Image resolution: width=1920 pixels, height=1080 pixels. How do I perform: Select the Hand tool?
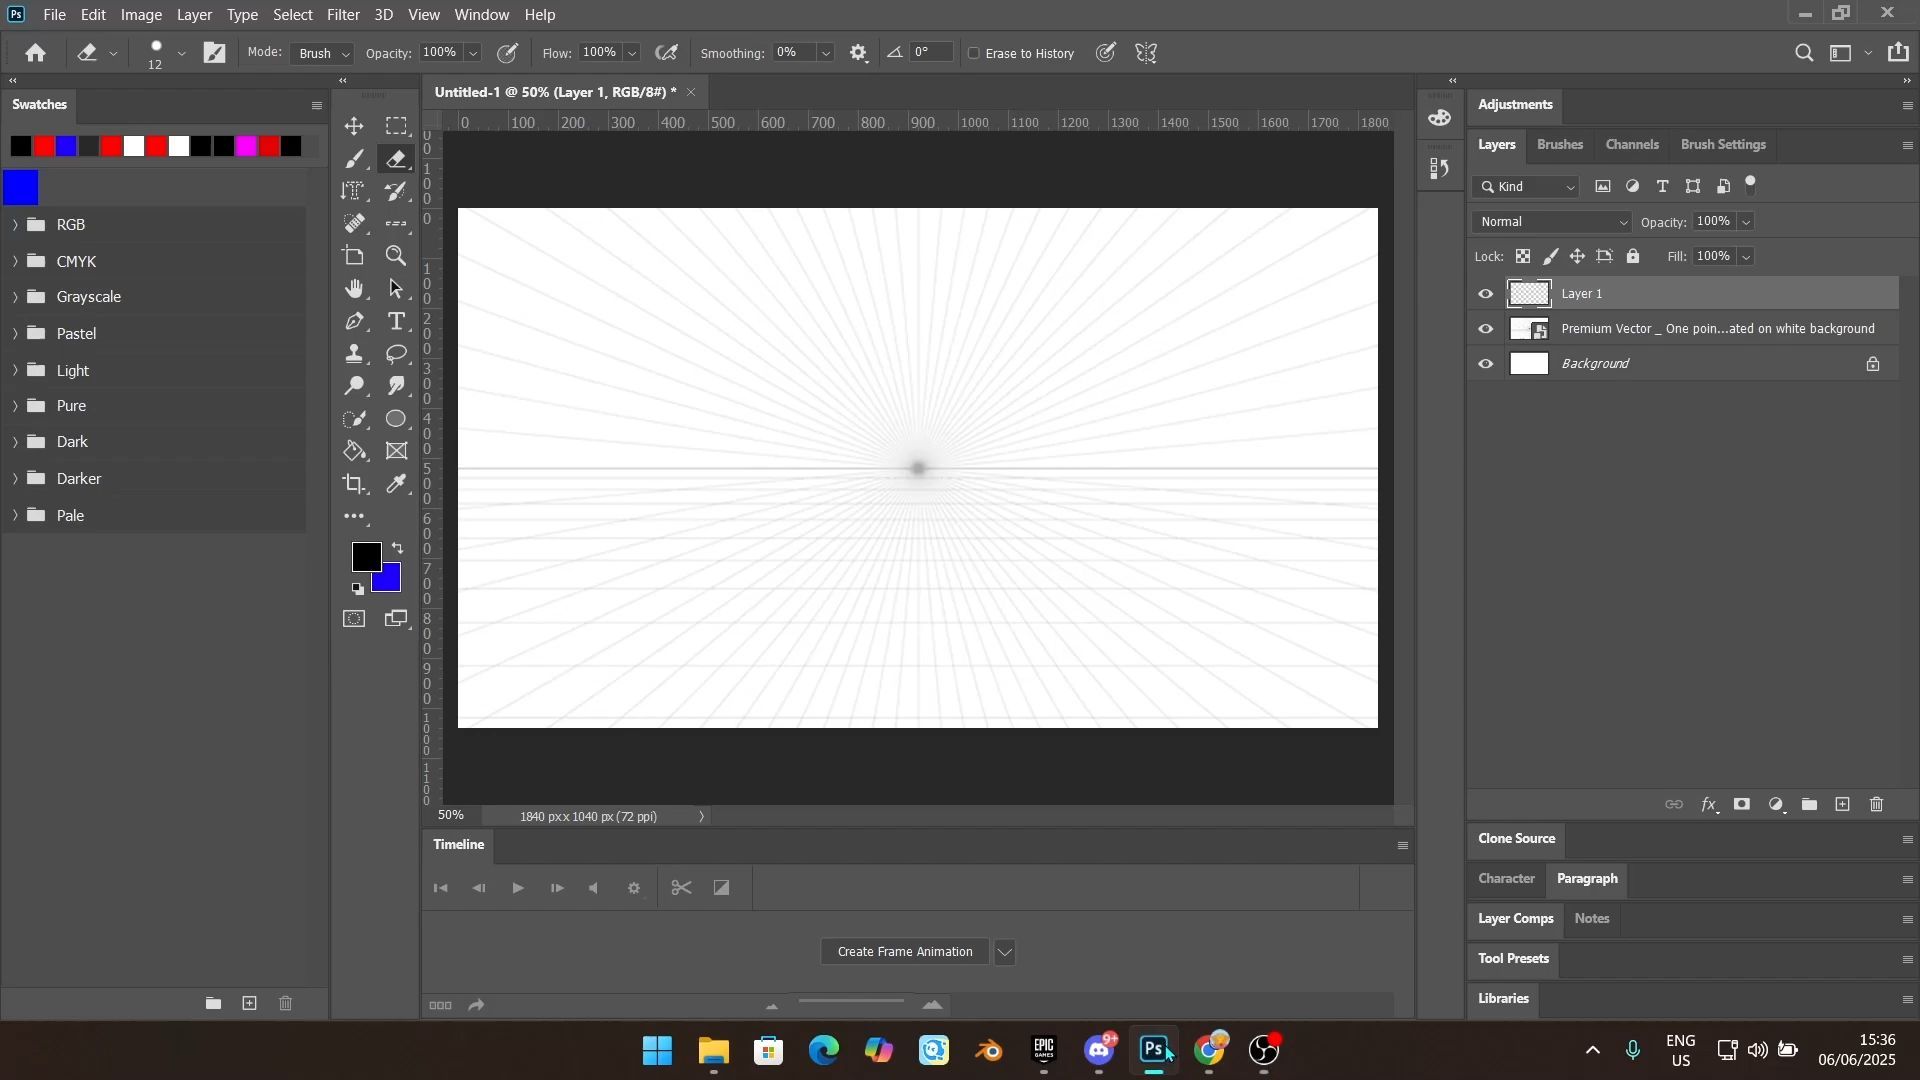click(x=354, y=289)
